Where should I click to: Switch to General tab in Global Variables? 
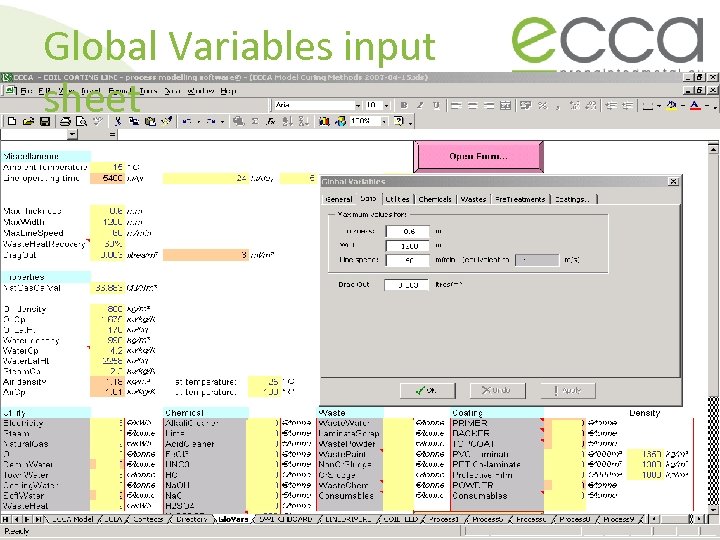point(338,199)
